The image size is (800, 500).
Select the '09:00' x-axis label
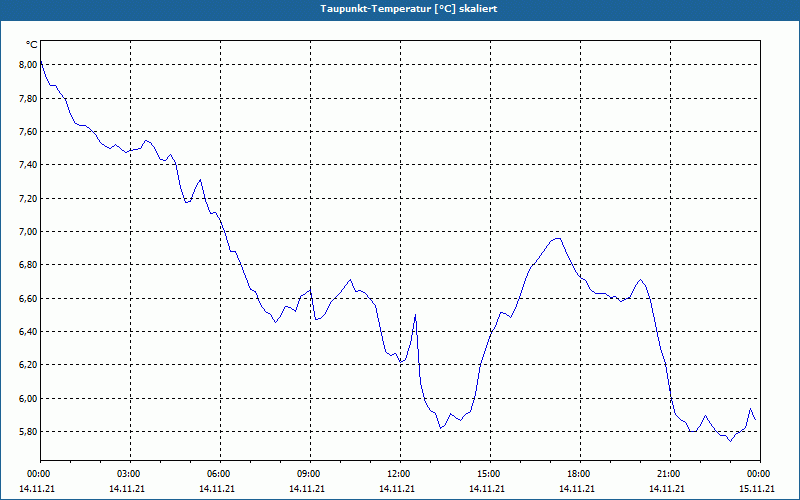(310, 474)
